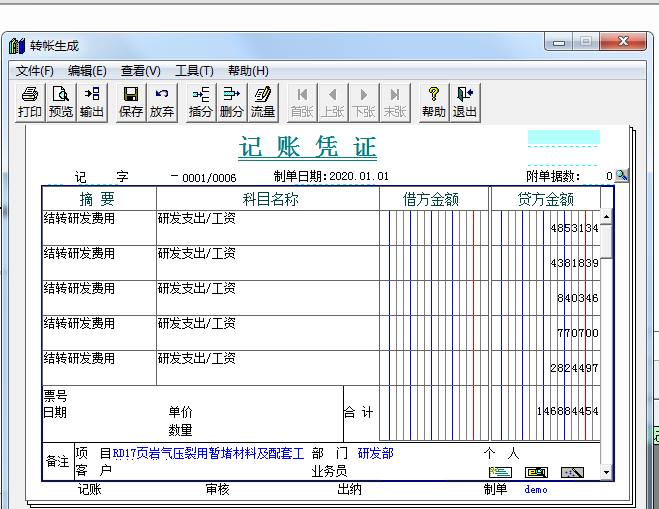659x509 pixels.
Task: Delete an entry line with 删分
Action: click(x=232, y=103)
